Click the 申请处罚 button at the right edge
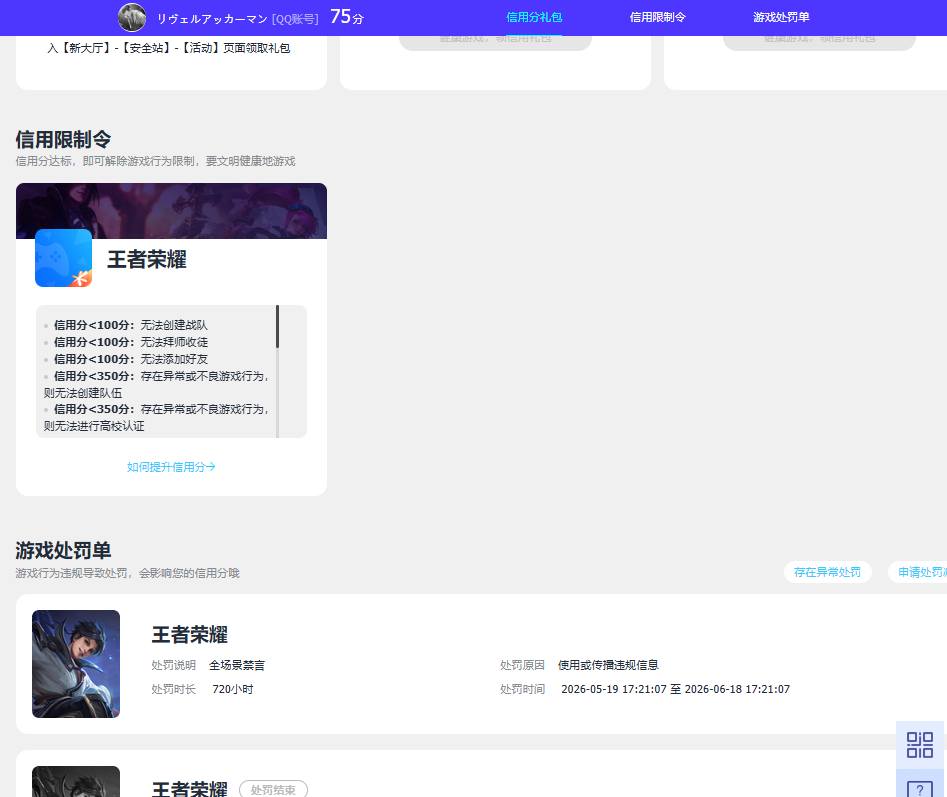The width and height of the screenshot is (947, 797). (919, 572)
